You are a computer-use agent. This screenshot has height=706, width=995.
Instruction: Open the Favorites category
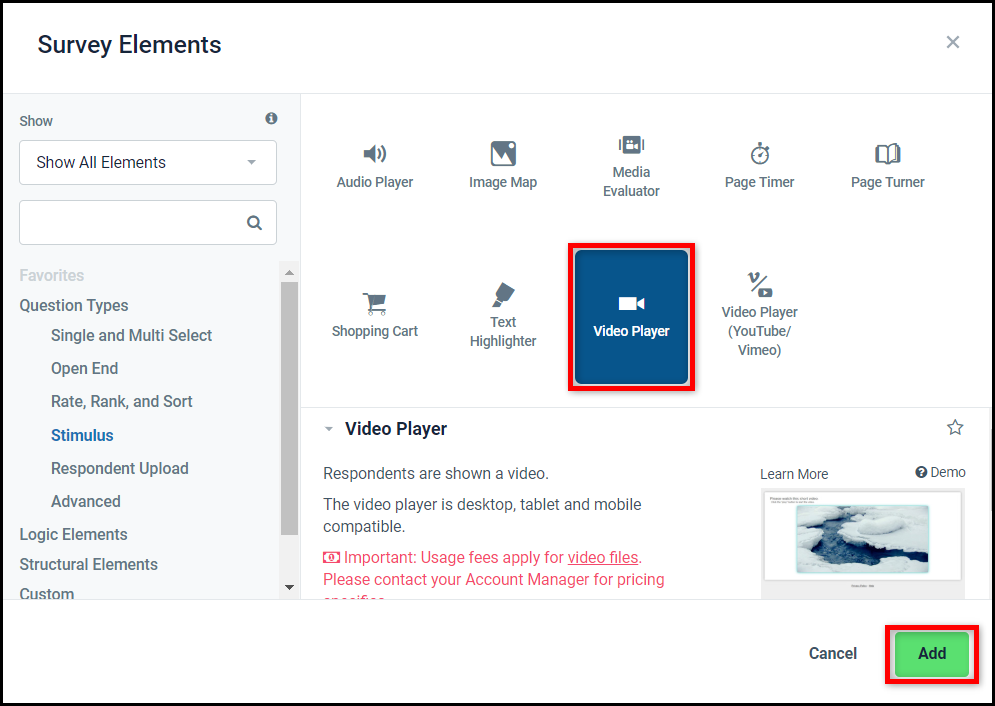[51, 275]
